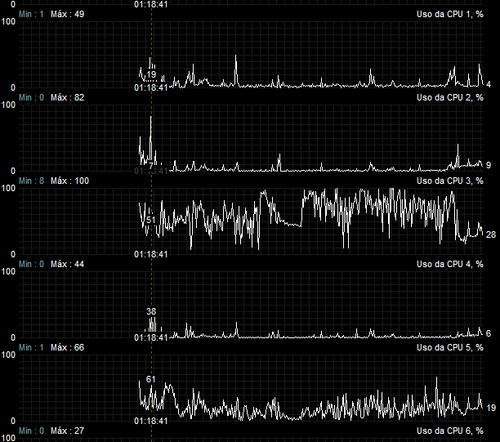The image size is (500, 442).
Task: Click the 01:18:41 timestamp under CPU 5 graph
Action: (x=151, y=421)
